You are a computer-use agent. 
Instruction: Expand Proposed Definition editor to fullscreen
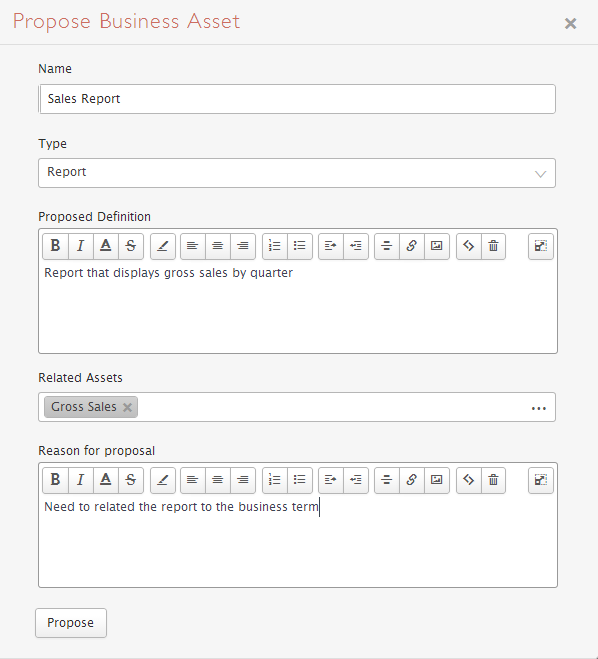click(x=540, y=246)
